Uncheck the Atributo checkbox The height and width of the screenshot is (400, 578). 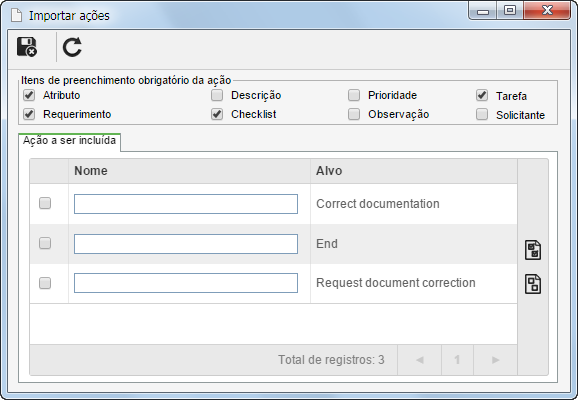point(29,95)
